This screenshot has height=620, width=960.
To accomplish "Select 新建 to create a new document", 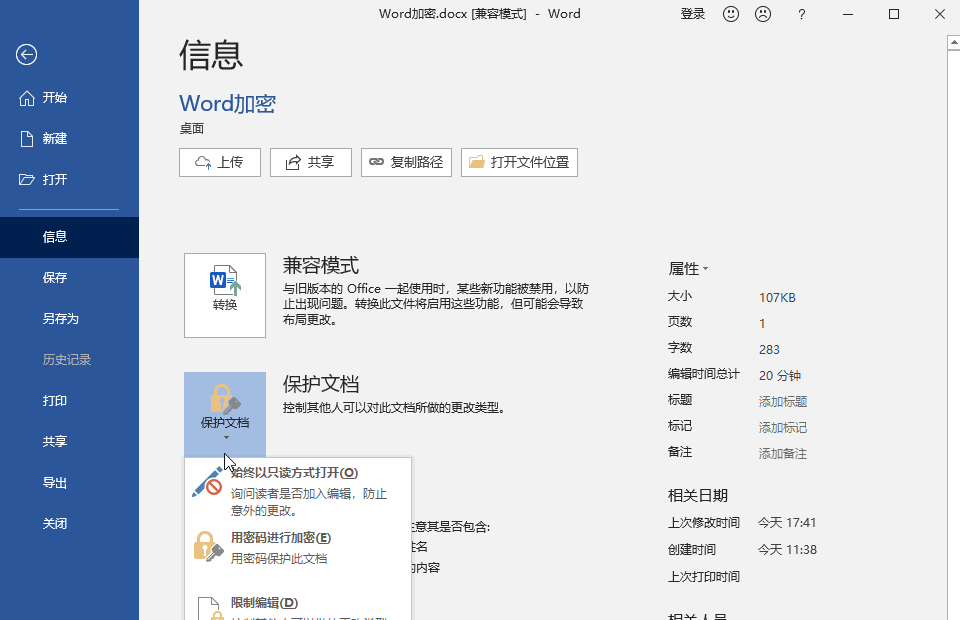I will 55,138.
